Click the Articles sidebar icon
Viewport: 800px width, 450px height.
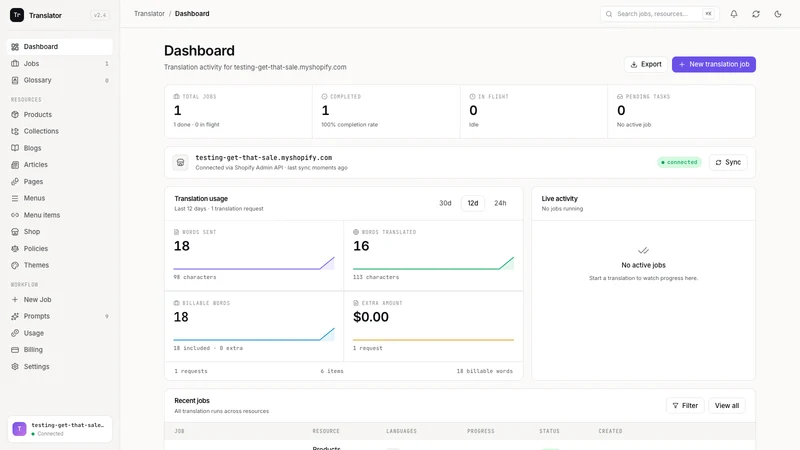(x=15, y=165)
